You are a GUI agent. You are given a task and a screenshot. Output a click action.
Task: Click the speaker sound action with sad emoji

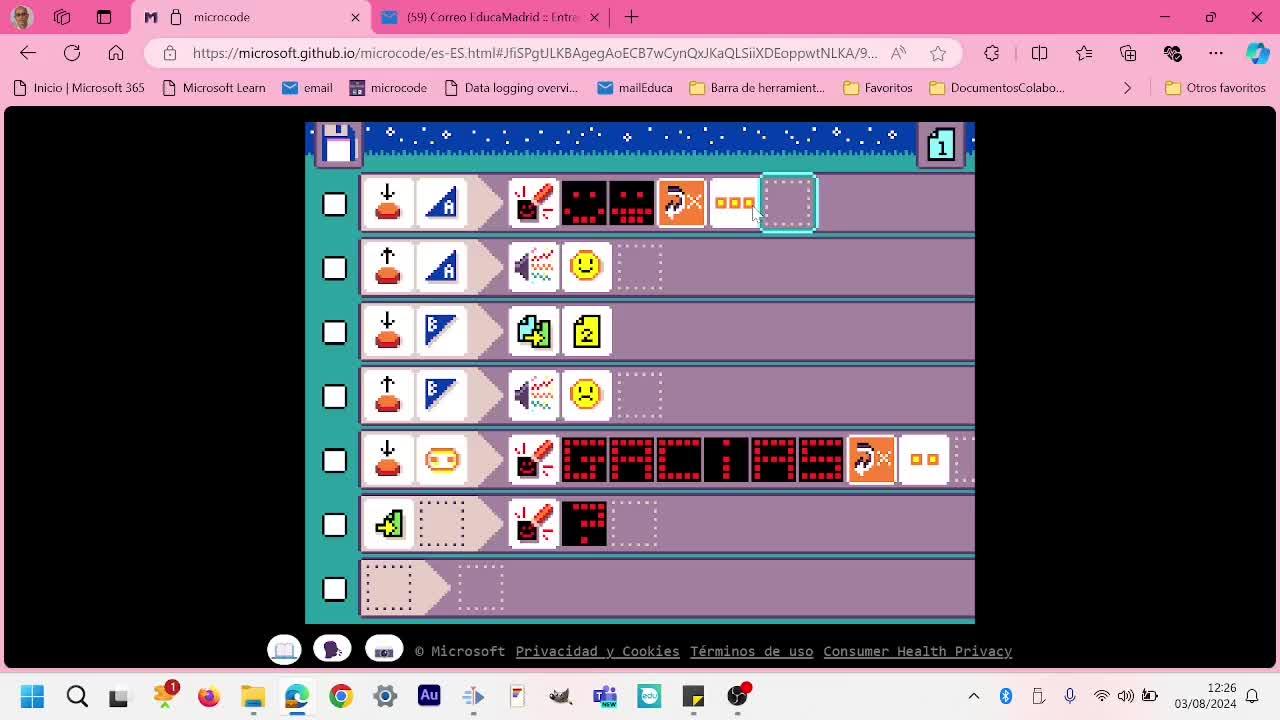[x=534, y=396]
